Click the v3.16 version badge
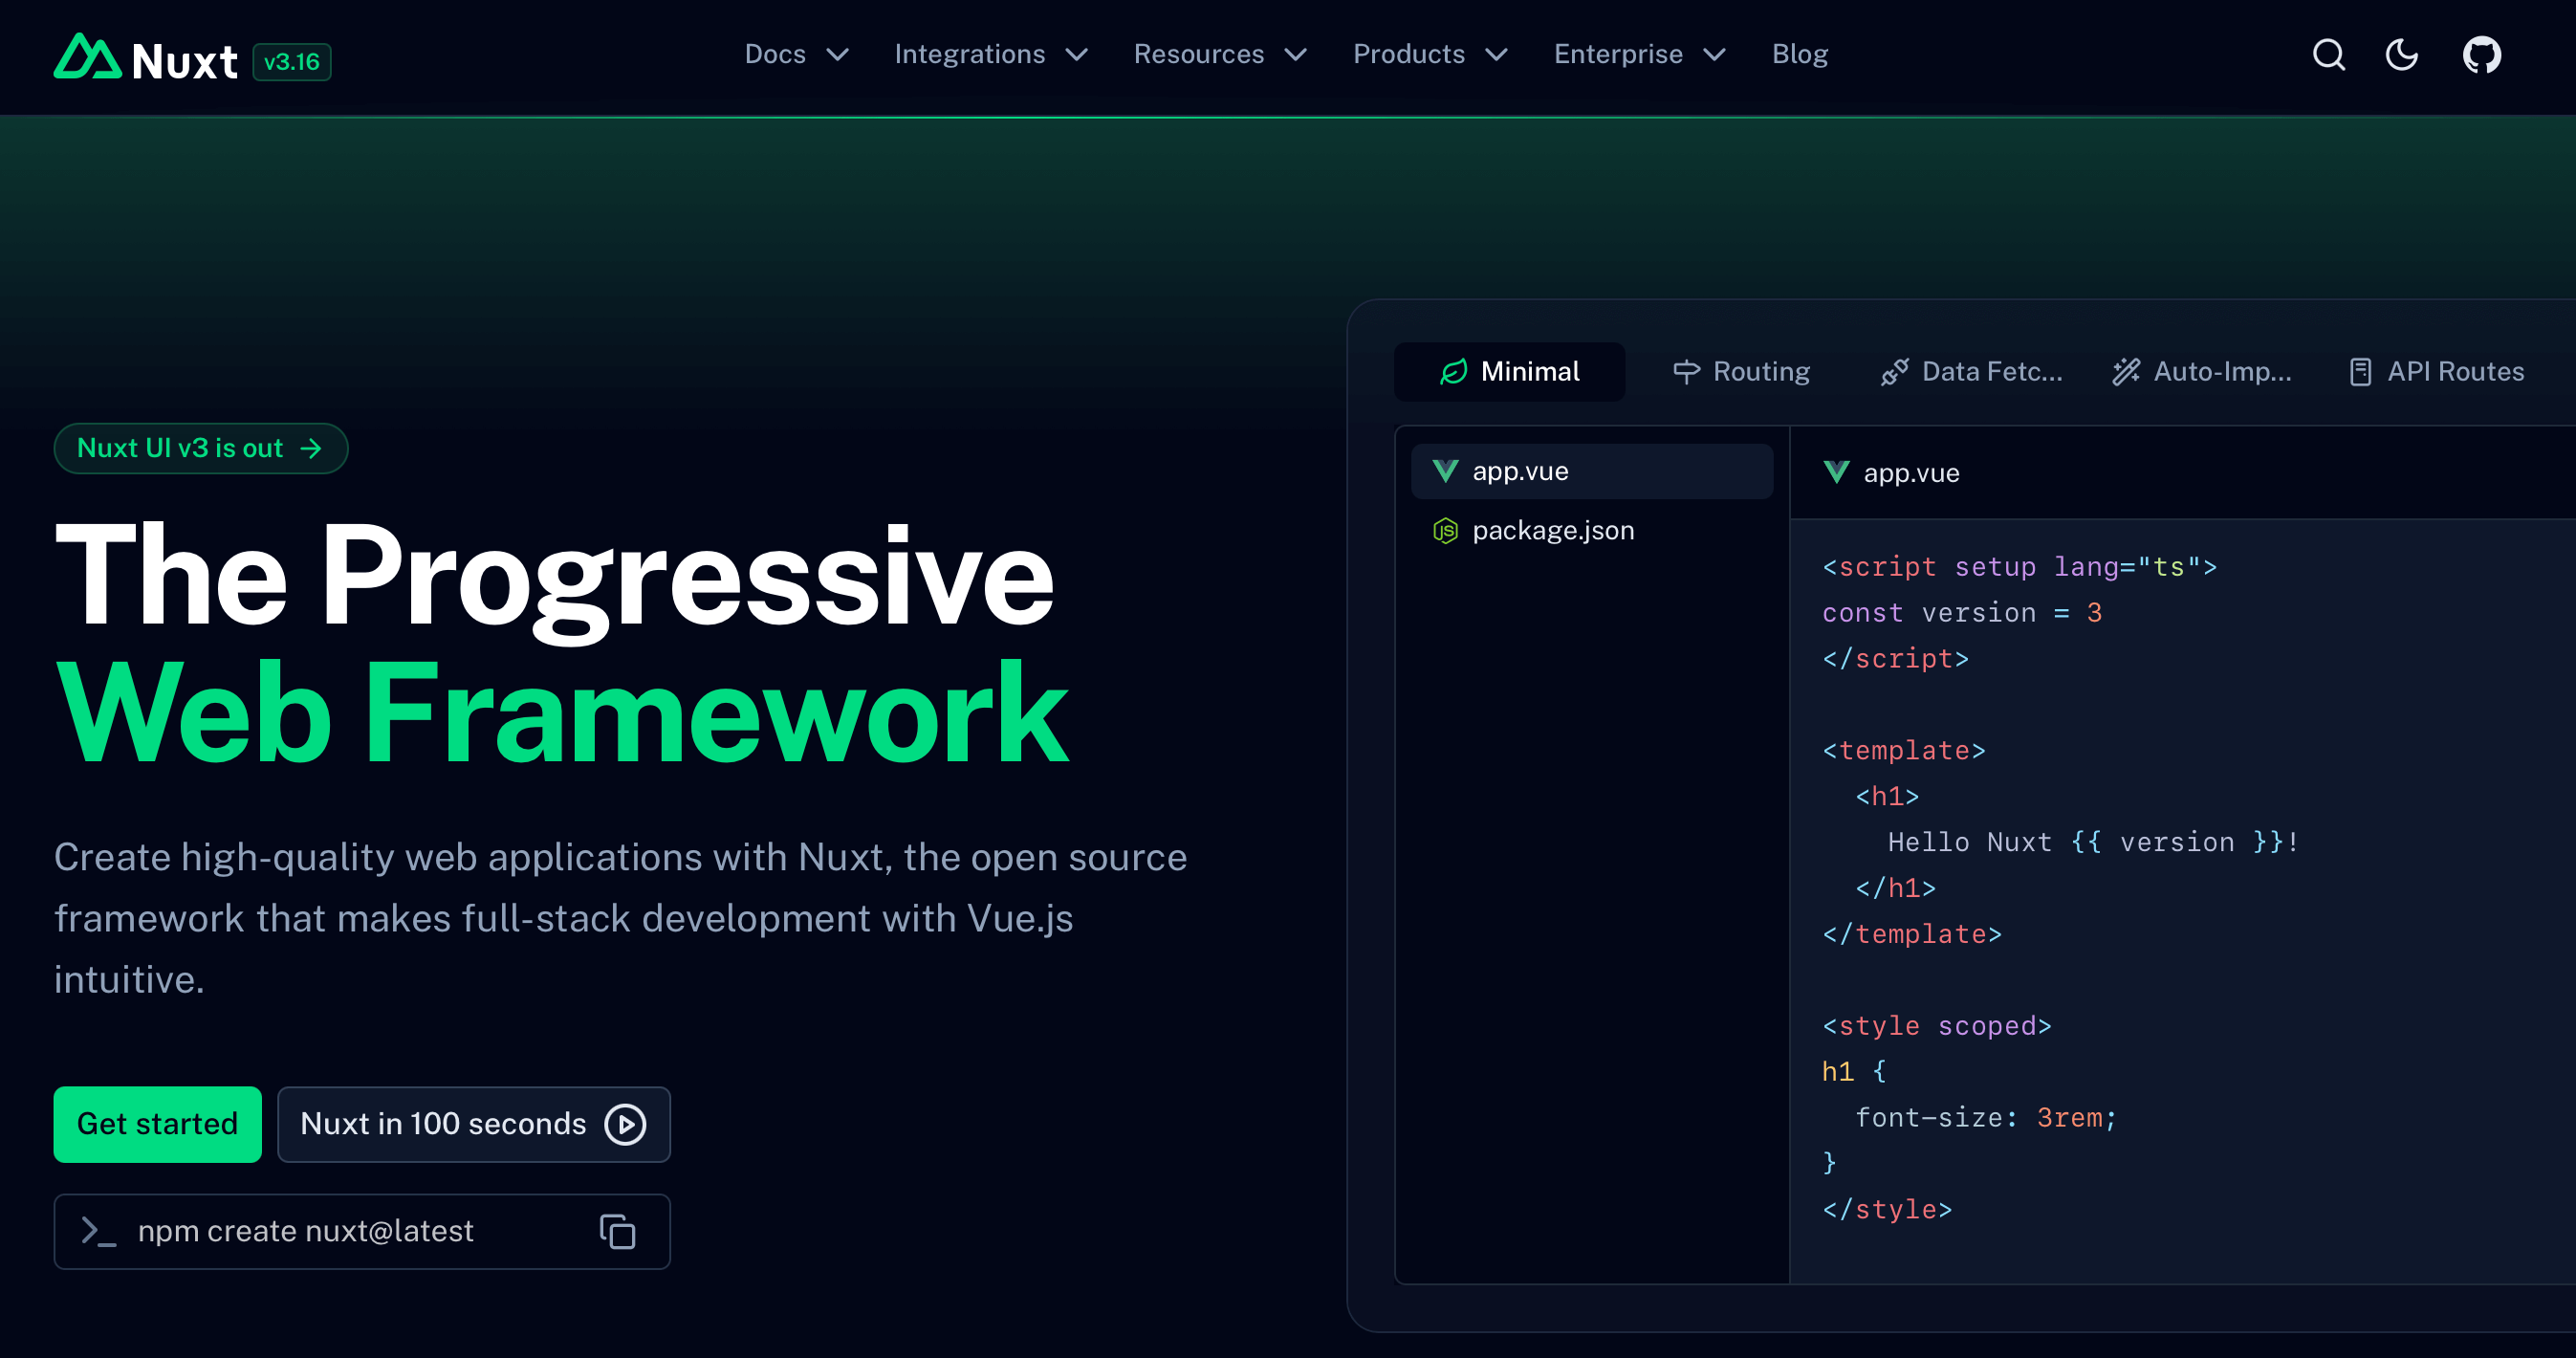 (x=291, y=62)
